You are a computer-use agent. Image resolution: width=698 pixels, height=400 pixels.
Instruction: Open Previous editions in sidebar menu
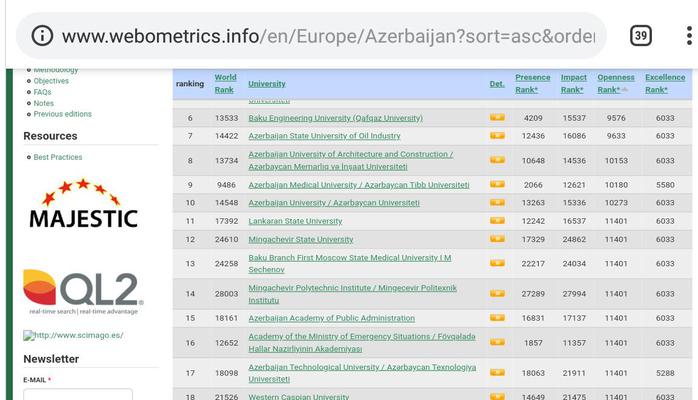click(62, 114)
